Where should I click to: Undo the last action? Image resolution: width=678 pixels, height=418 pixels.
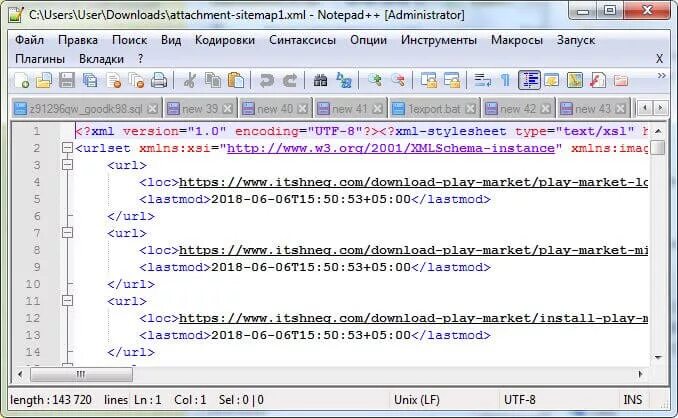point(266,80)
